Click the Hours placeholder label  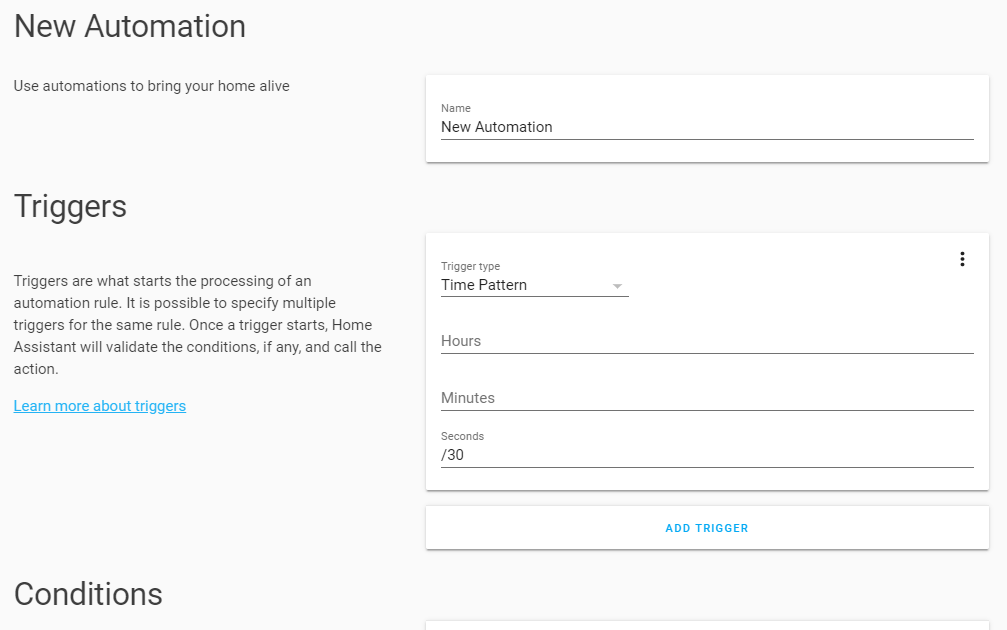(x=461, y=341)
